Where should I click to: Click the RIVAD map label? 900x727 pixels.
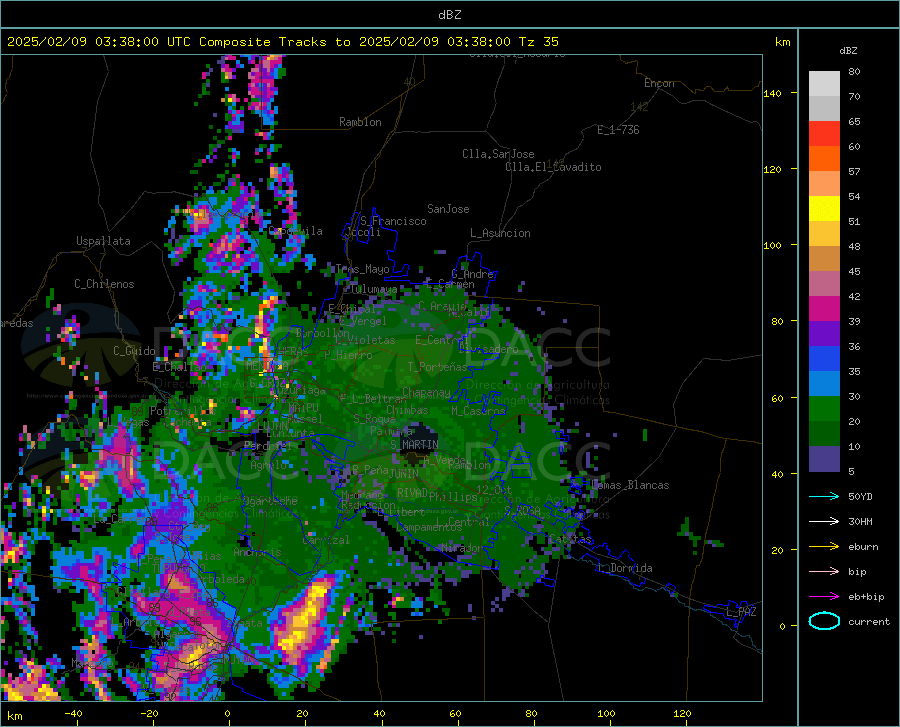pos(412,493)
